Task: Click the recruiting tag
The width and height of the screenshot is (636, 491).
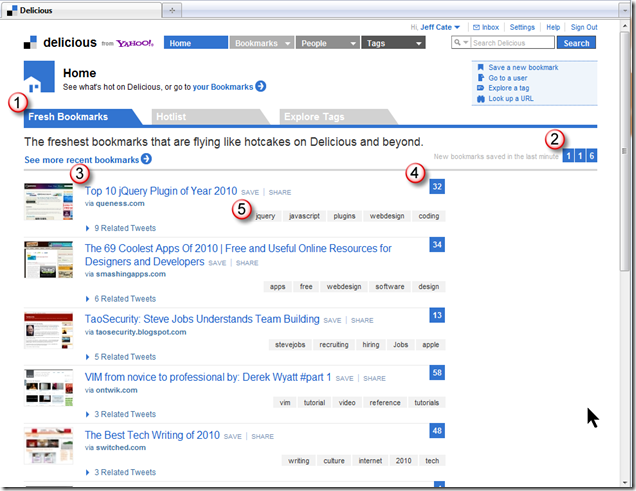Action: point(334,345)
